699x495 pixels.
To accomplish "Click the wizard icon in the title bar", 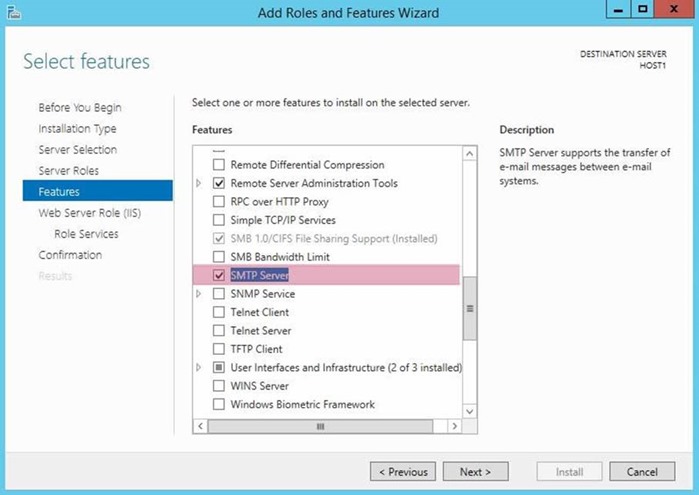I will coord(14,12).
